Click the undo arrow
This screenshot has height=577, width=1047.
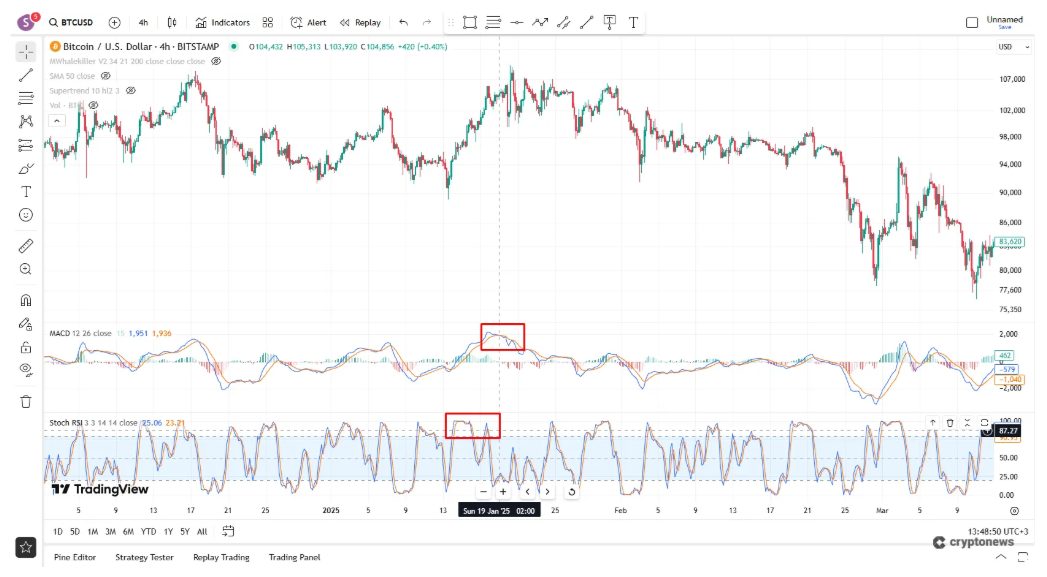pos(403,22)
